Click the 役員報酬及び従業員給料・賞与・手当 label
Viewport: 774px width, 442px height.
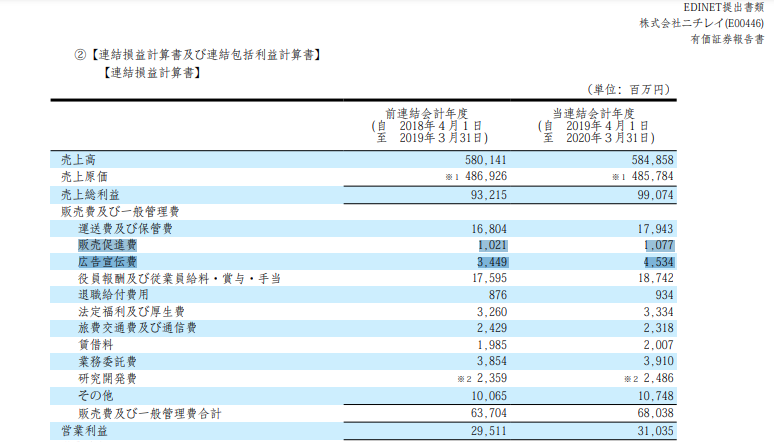click(x=180, y=279)
